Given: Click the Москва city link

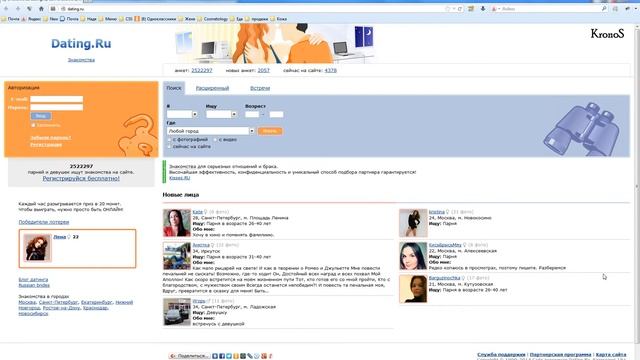Looking at the screenshot, I should [x=27, y=302].
